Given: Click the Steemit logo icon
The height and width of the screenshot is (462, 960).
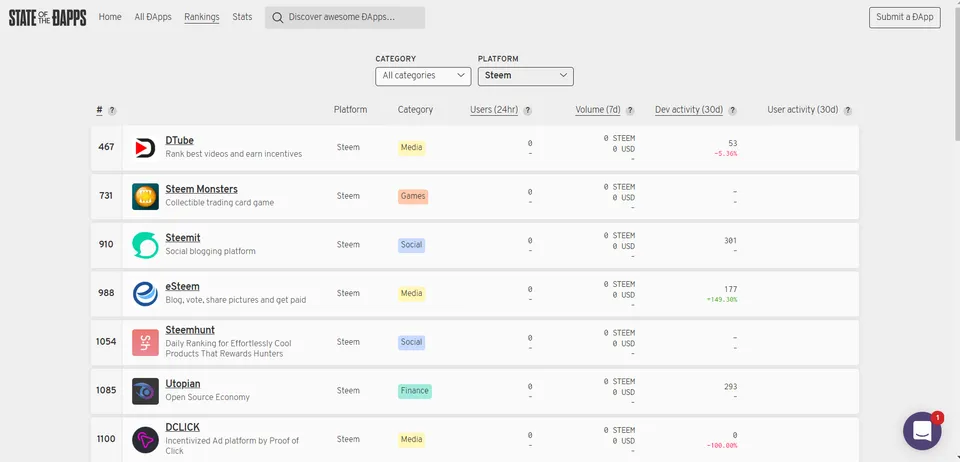Looking at the screenshot, I should [145, 245].
